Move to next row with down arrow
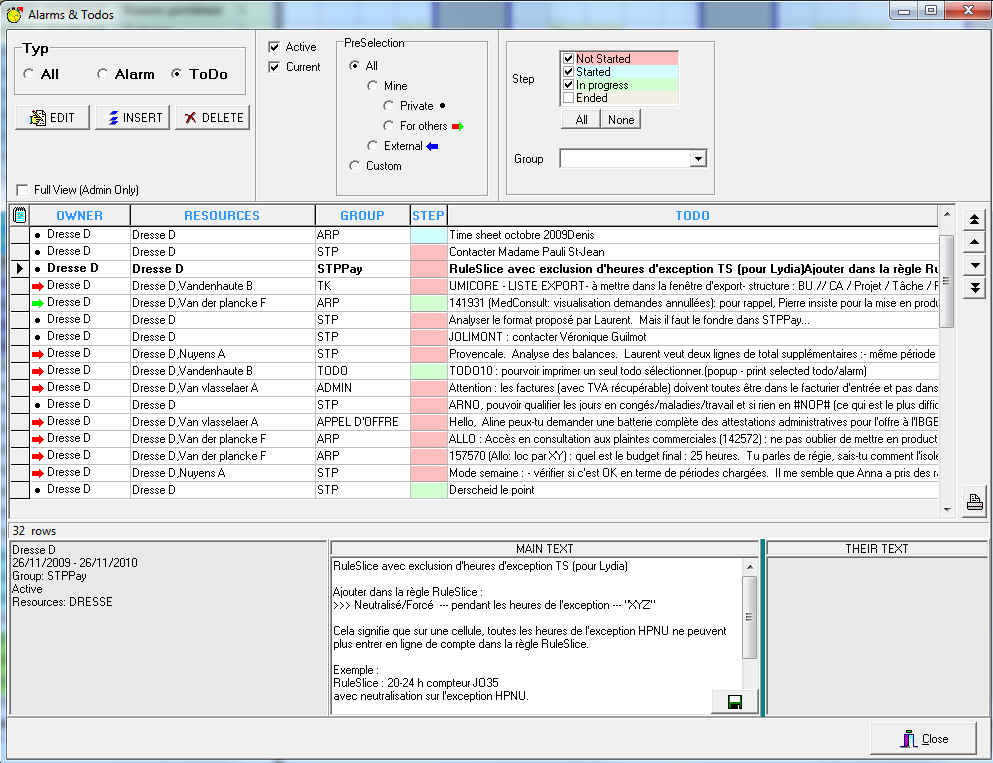Image resolution: width=993 pixels, height=763 pixels. click(974, 265)
